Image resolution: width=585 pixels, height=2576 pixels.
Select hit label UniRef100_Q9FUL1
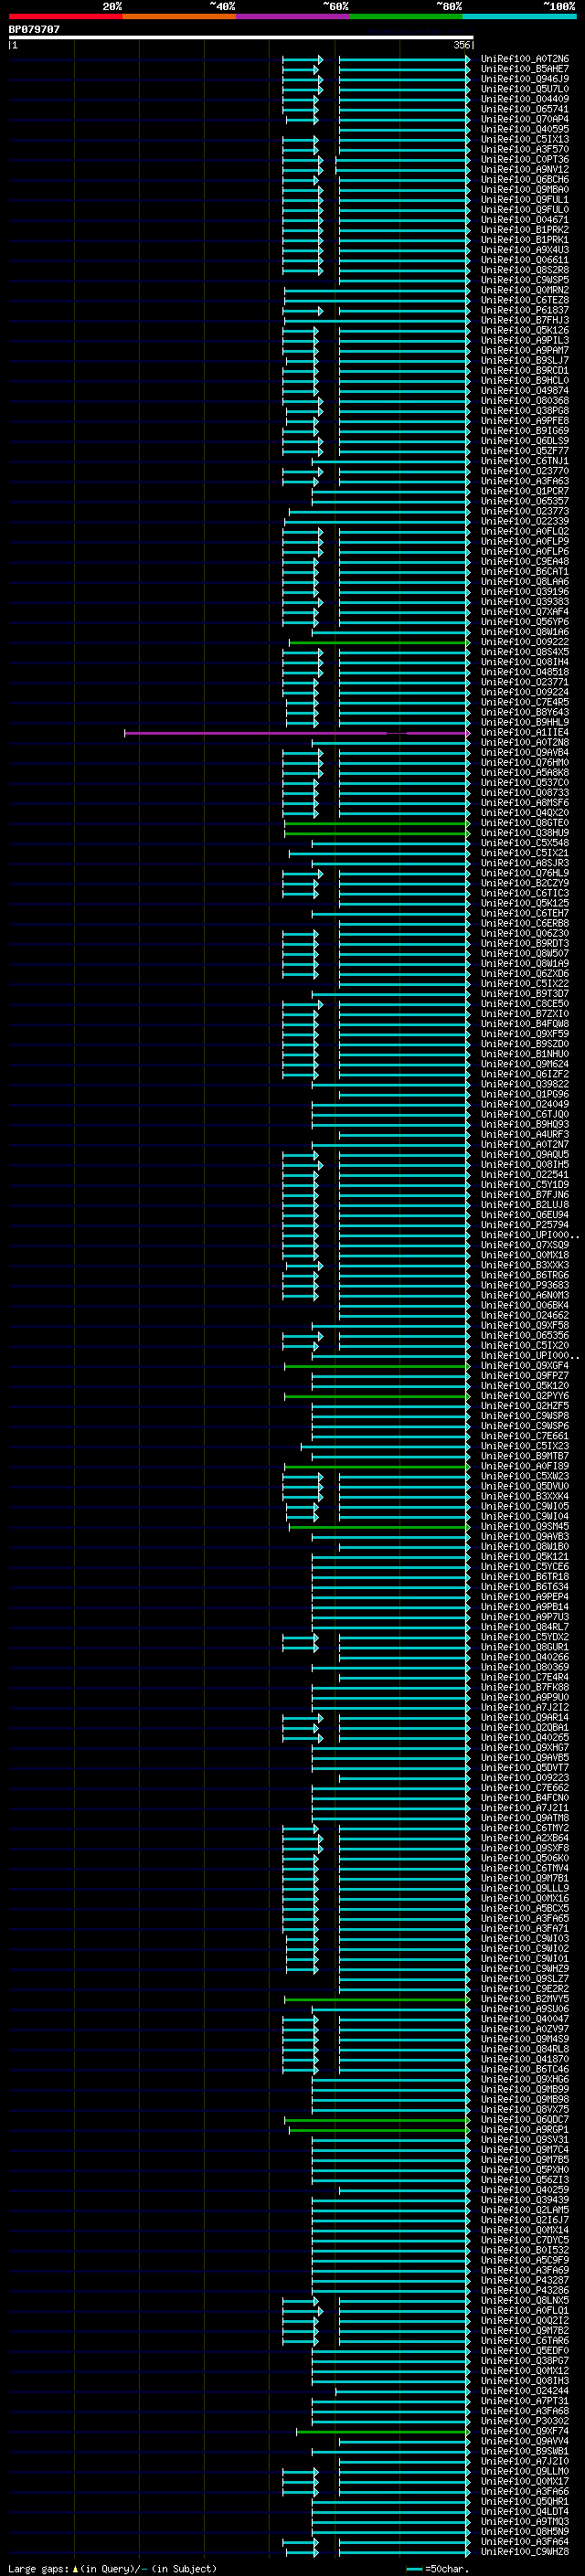[524, 199]
